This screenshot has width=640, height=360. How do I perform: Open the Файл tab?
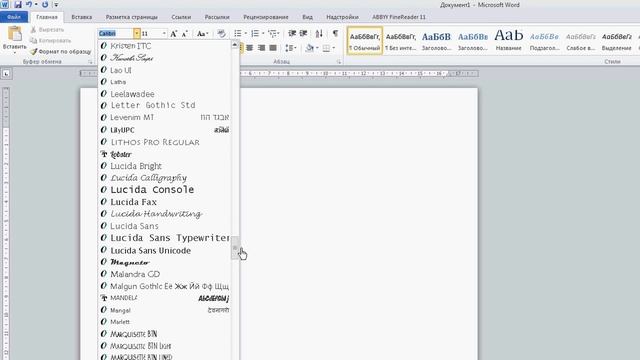pyautogui.click(x=14, y=17)
